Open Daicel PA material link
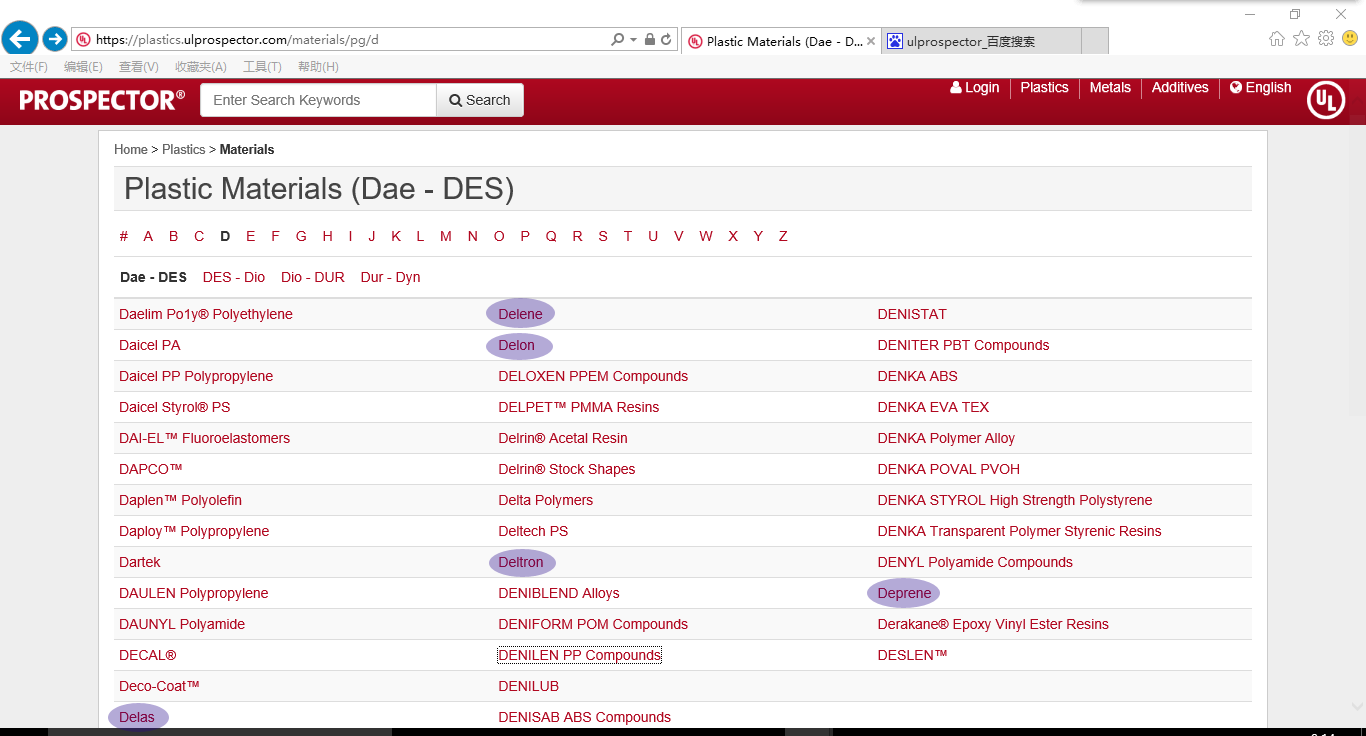 click(x=150, y=345)
